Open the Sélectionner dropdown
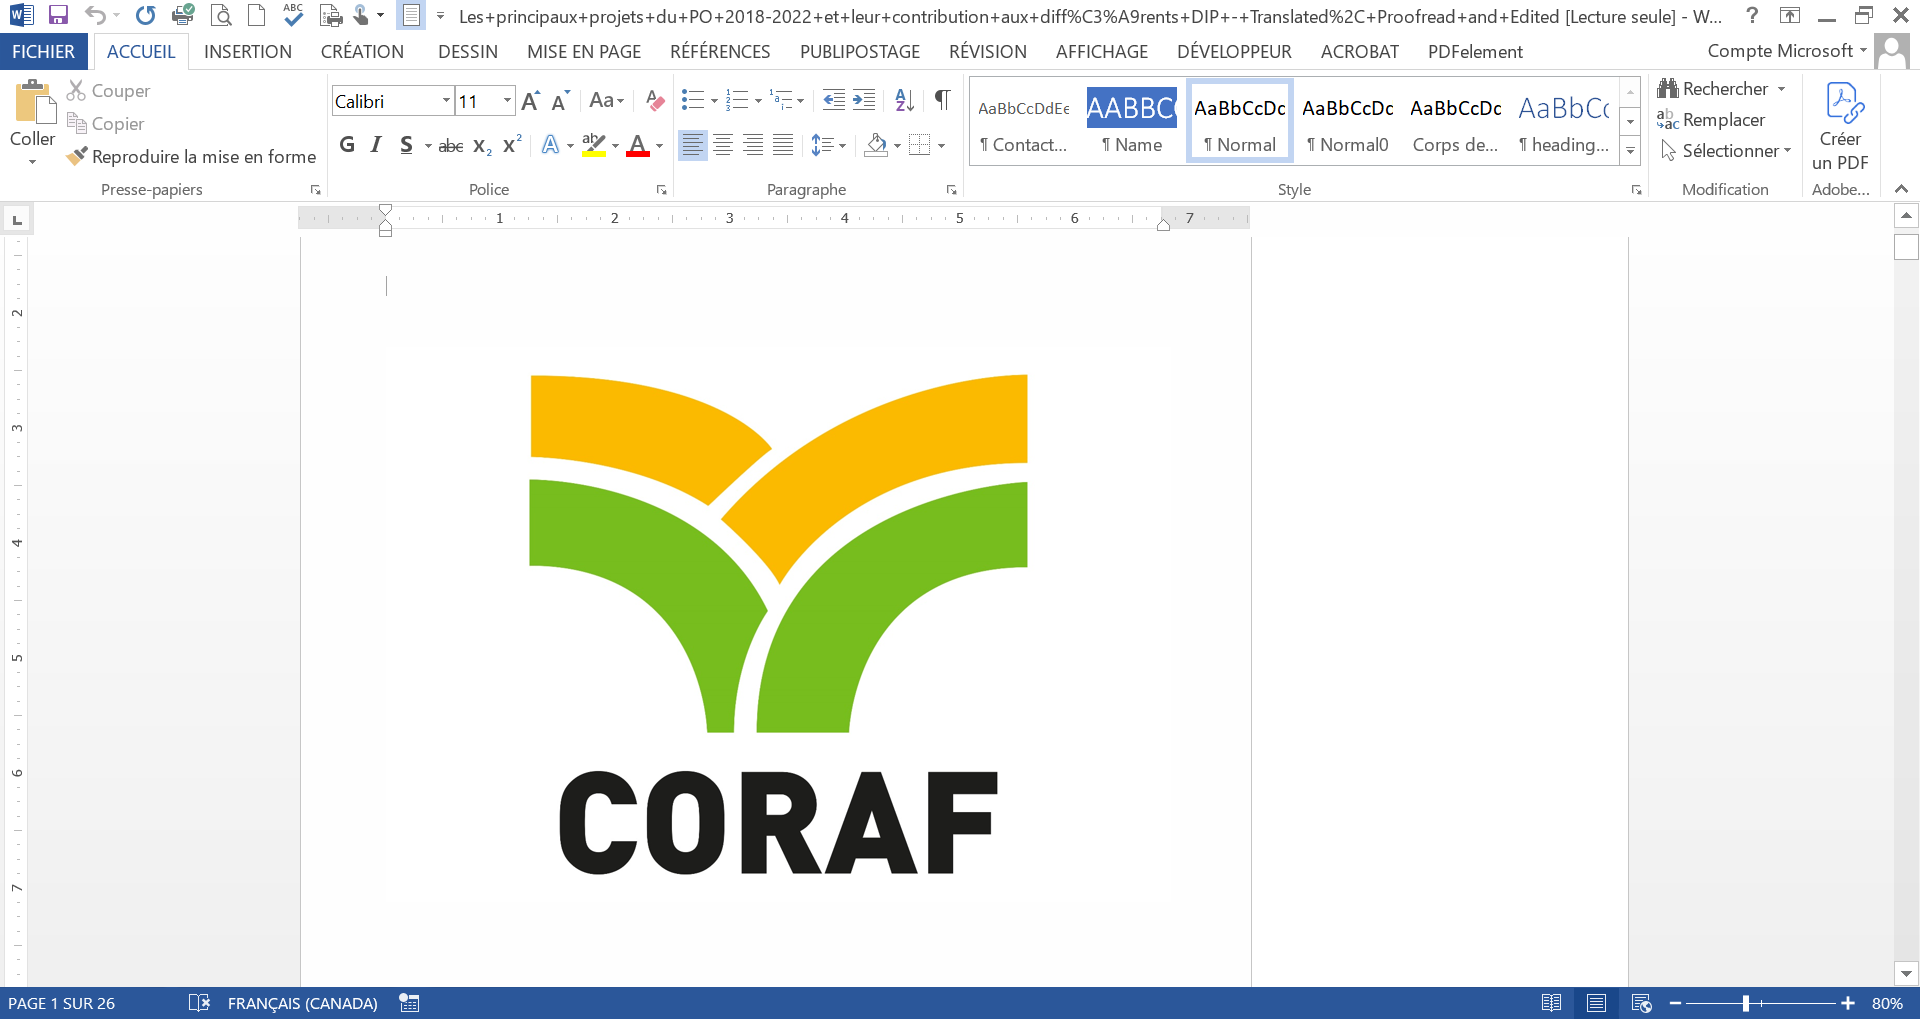This screenshot has width=1920, height=1019. (1725, 151)
